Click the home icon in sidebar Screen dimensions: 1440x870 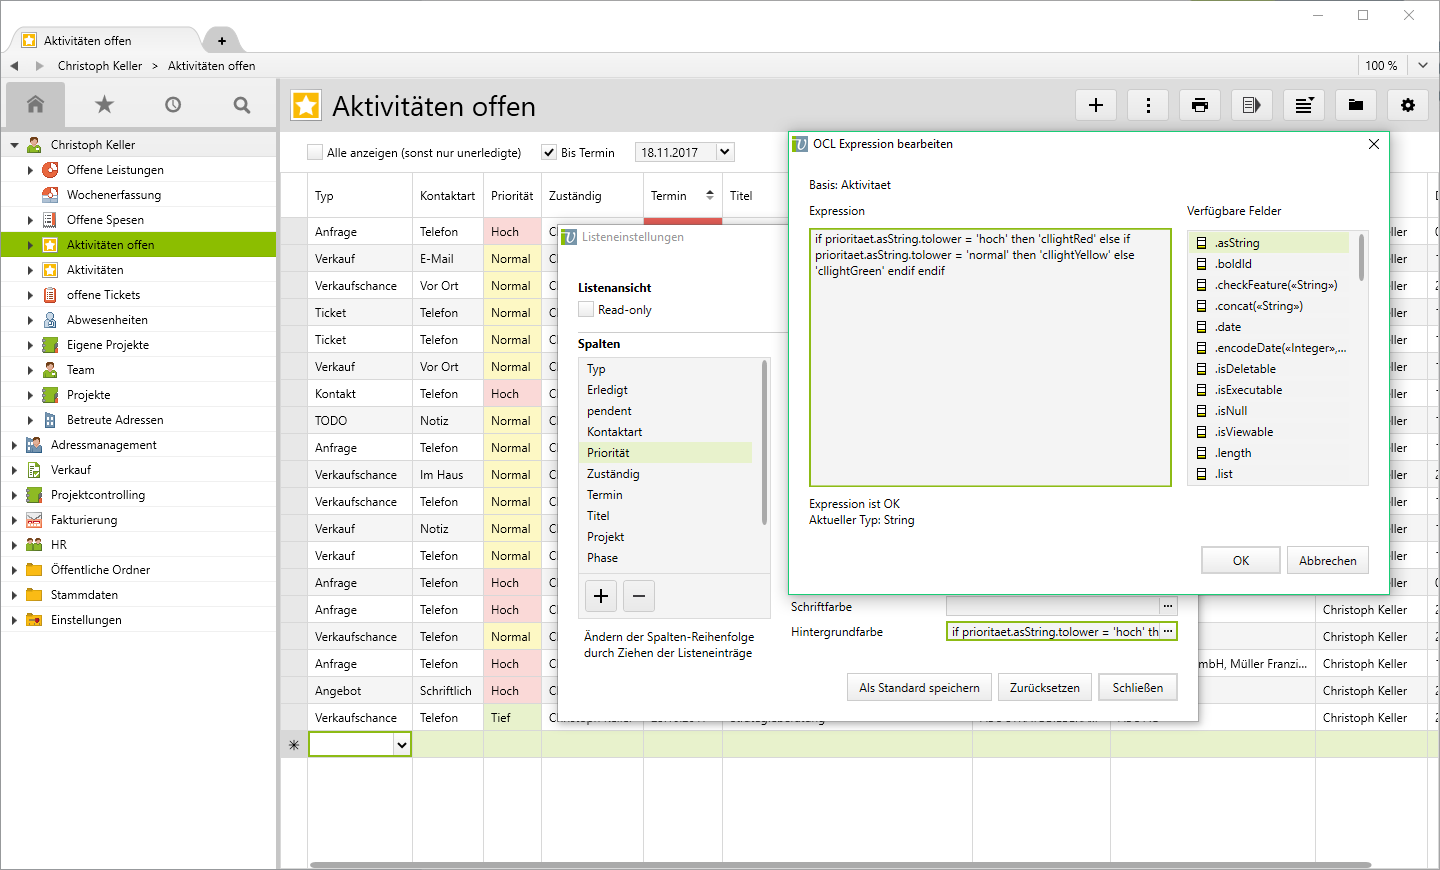[36, 105]
